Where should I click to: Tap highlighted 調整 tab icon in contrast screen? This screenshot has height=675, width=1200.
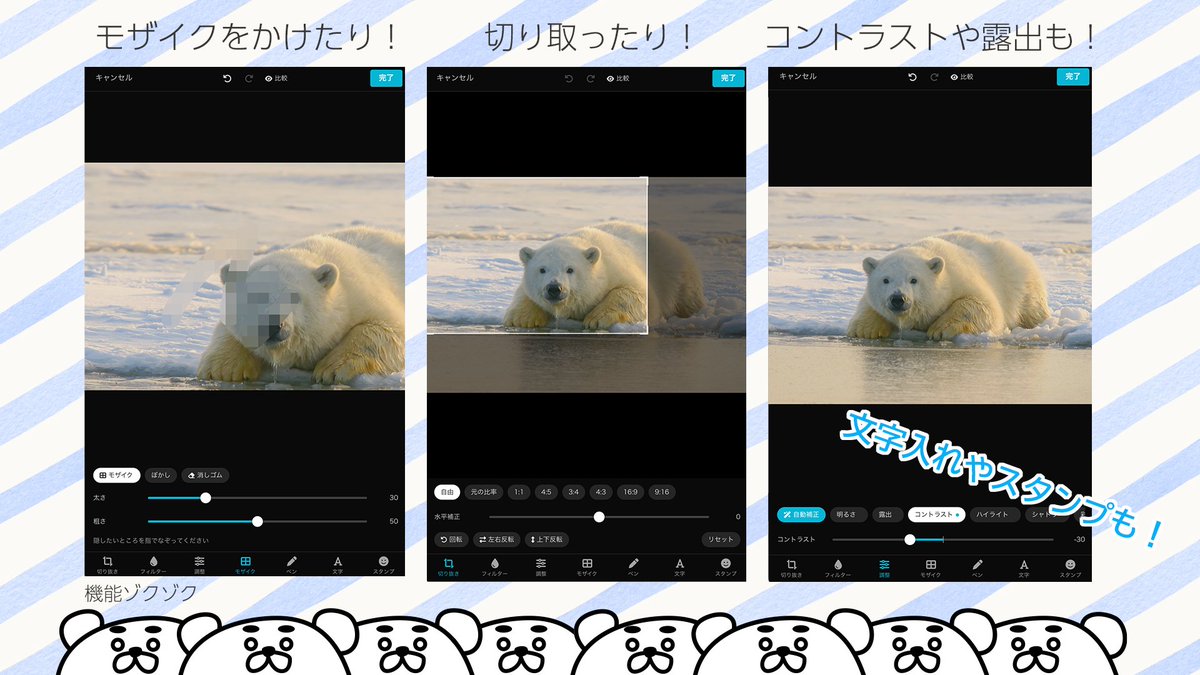coord(884,569)
